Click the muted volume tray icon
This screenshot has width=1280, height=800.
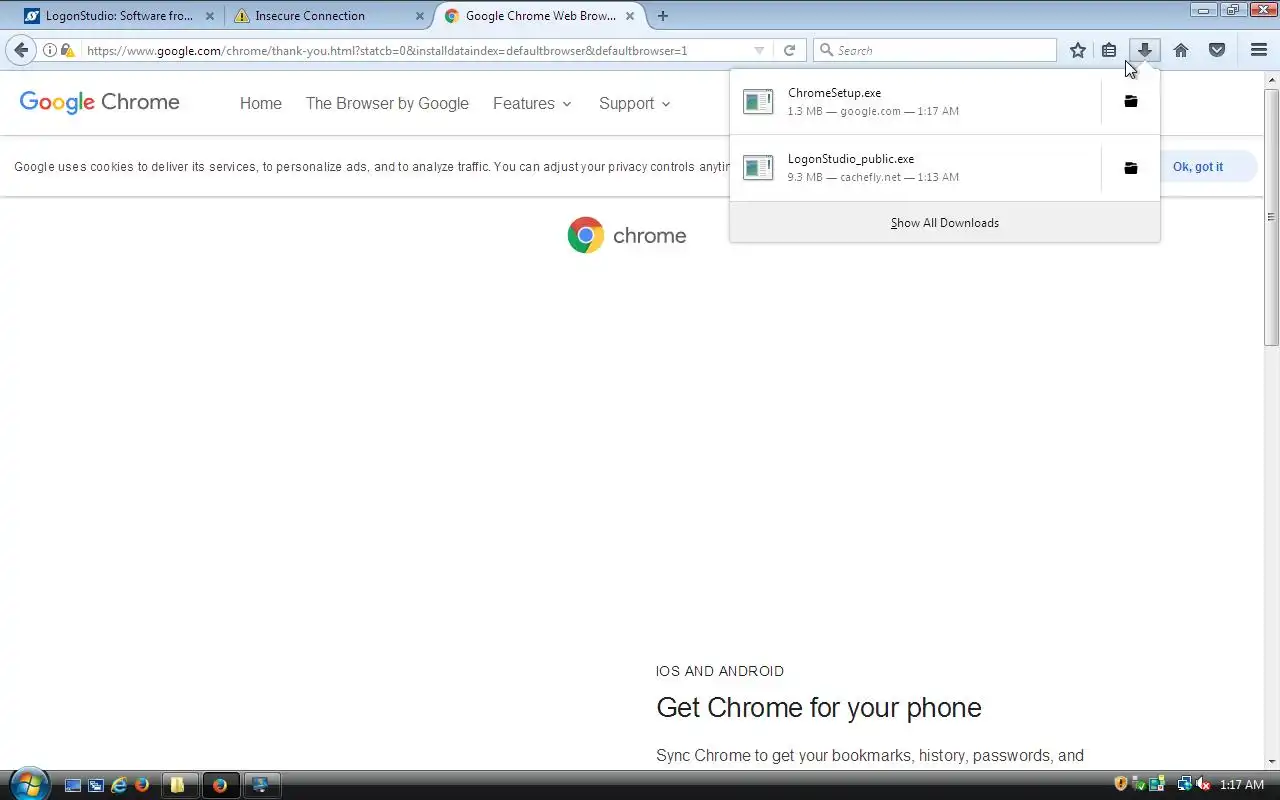point(1203,785)
